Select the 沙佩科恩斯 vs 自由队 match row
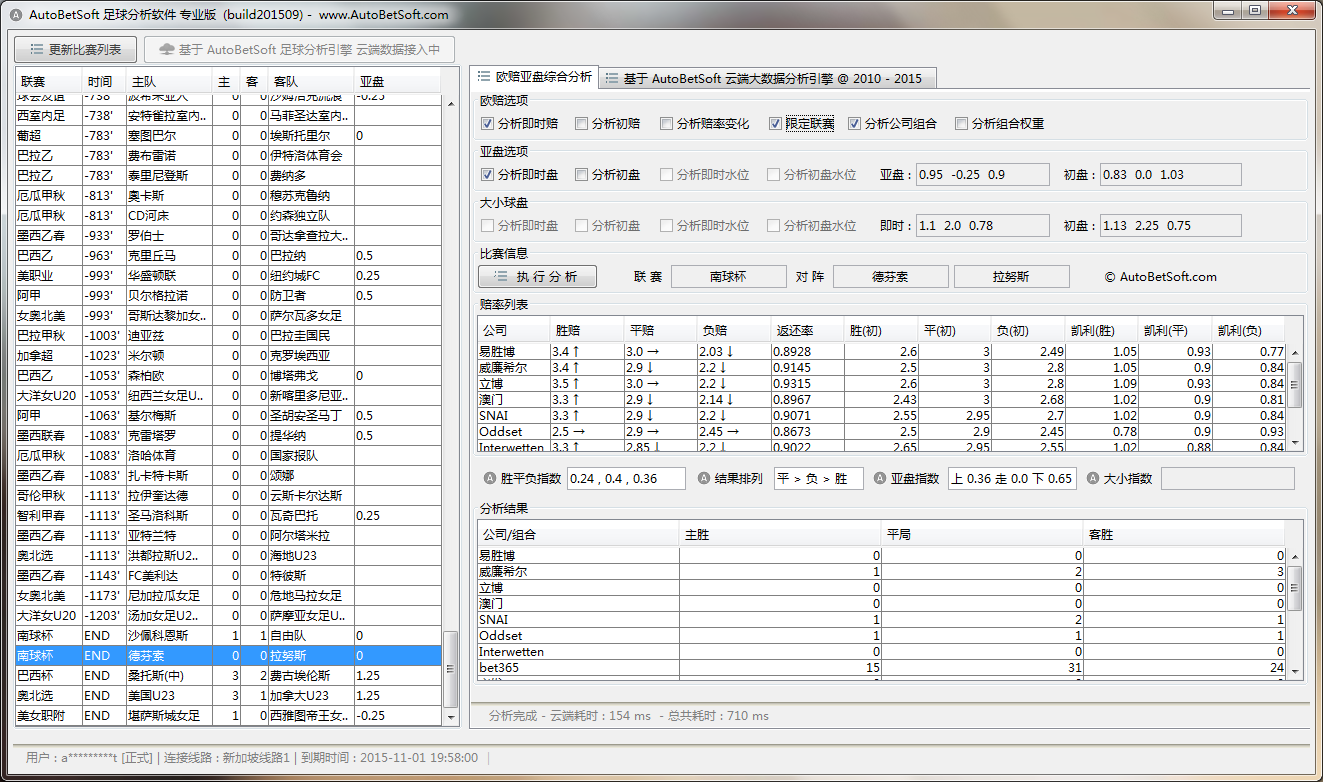This screenshot has height=782, width=1323. pos(228,636)
